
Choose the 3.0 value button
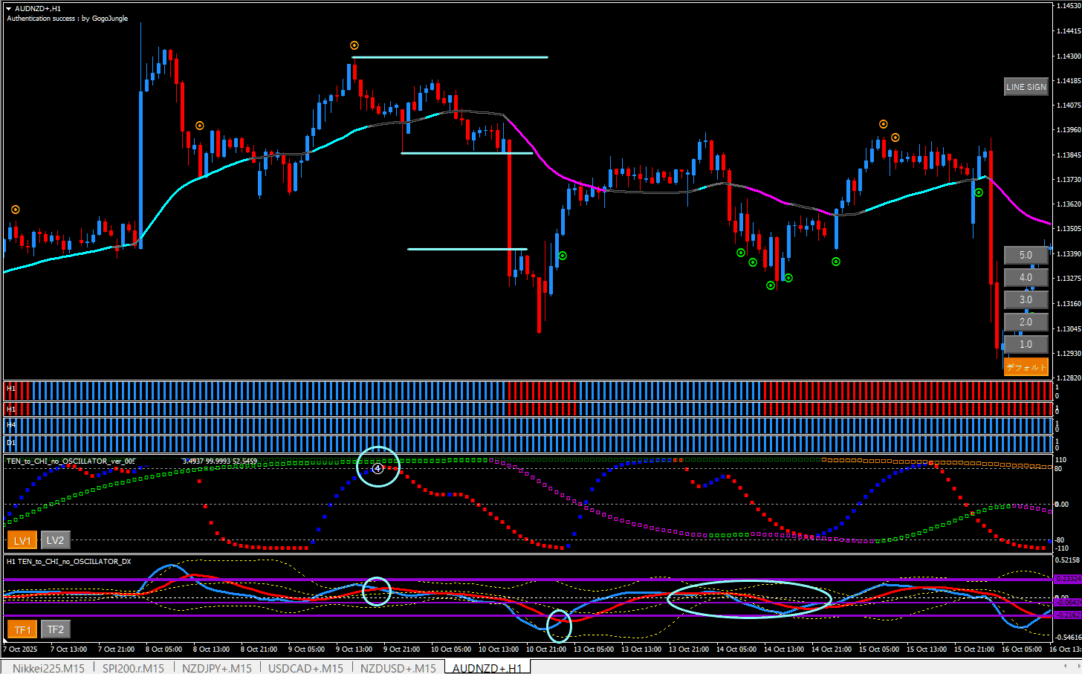point(1025,300)
